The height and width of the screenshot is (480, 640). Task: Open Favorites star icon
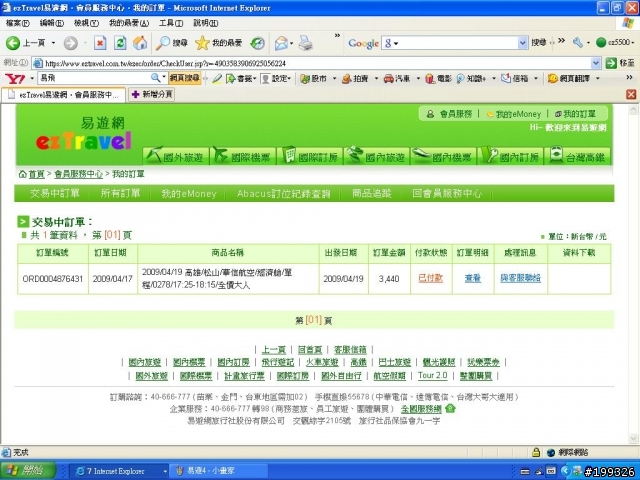click(202, 43)
